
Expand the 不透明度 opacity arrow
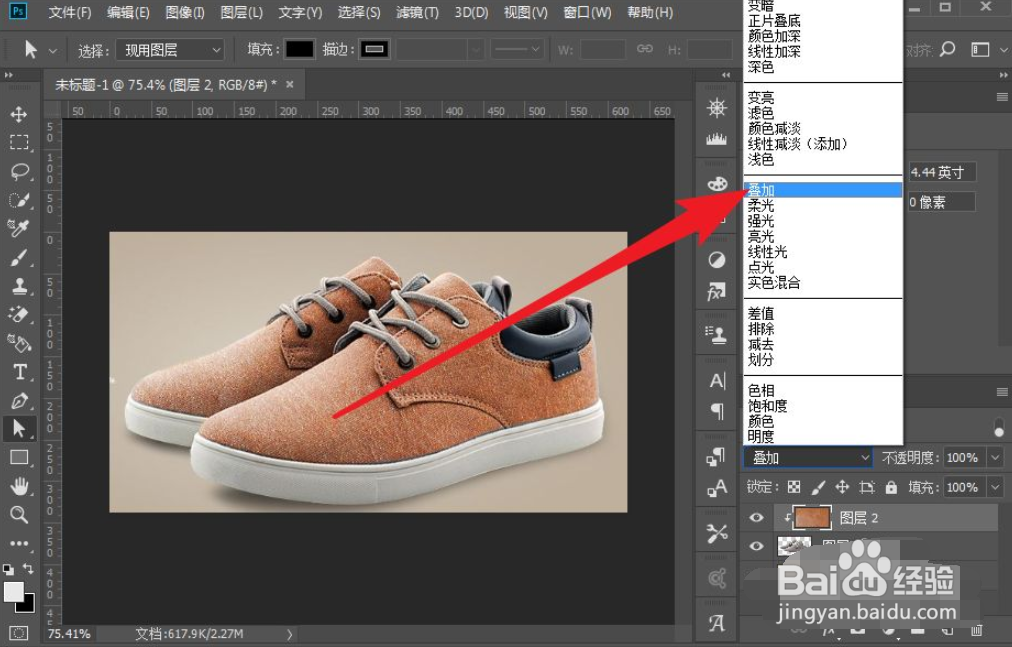(x=995, y=458)
